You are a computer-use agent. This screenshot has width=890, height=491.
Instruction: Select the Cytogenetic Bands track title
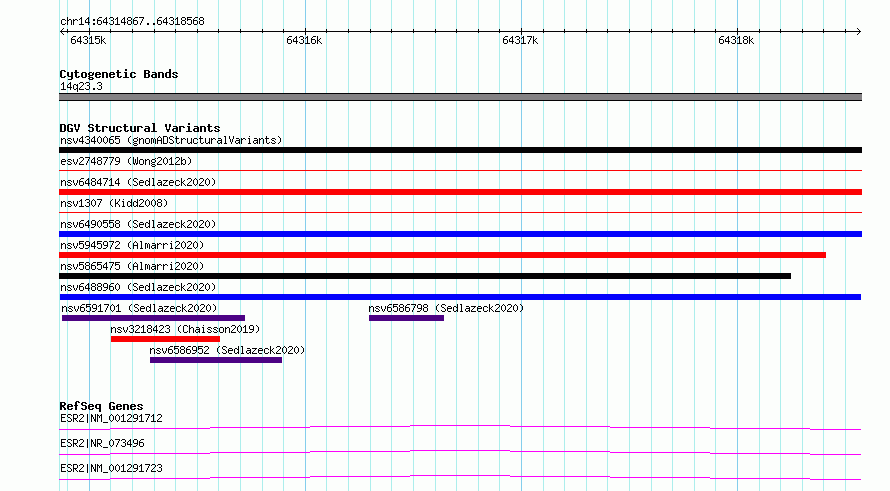tap(119, 74)
